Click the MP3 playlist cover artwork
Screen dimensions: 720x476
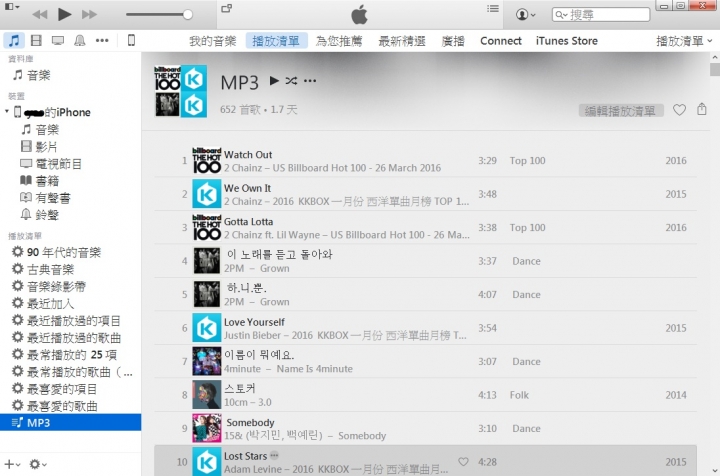[180, 91]
